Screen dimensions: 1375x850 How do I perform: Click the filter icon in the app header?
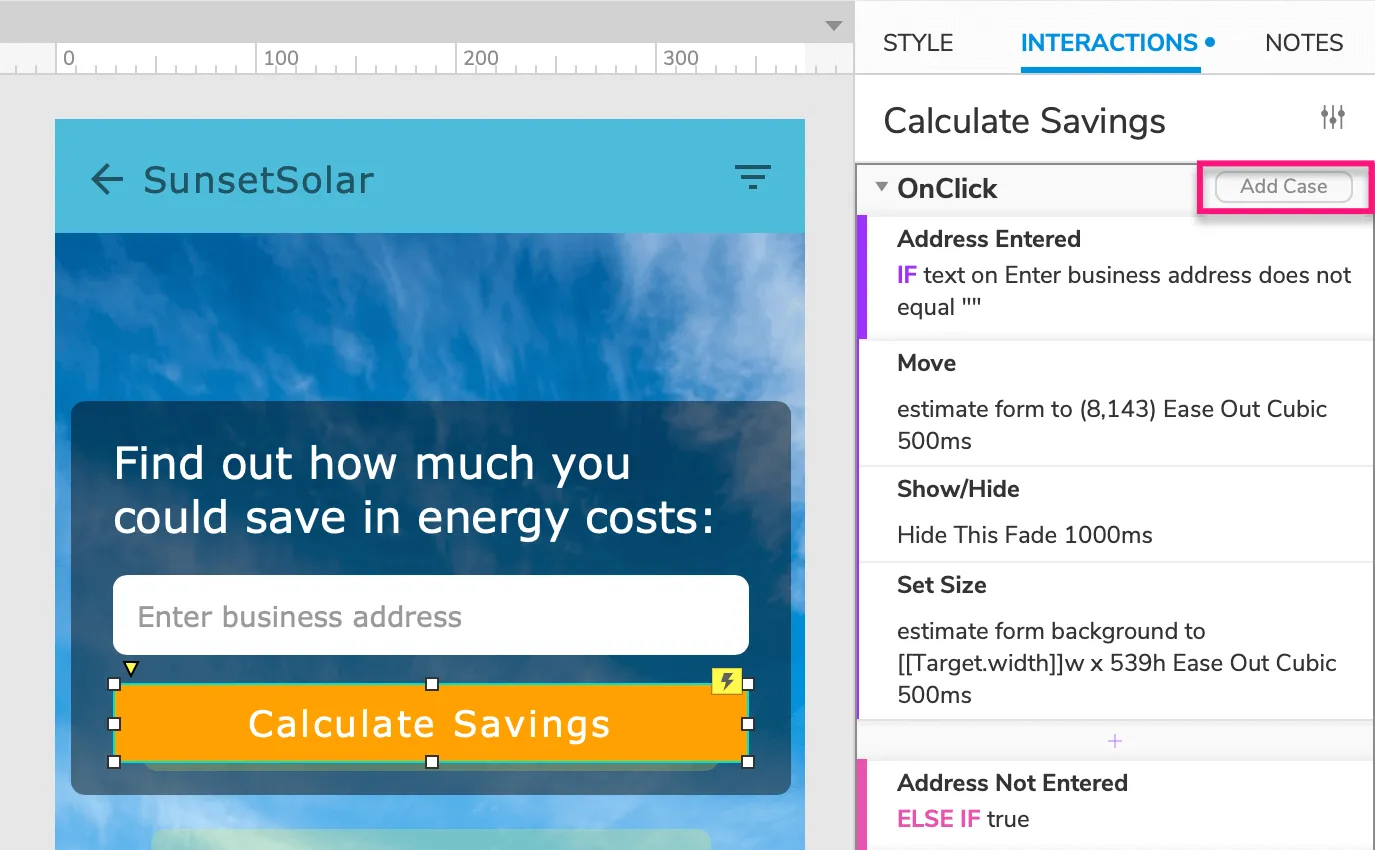753,178
